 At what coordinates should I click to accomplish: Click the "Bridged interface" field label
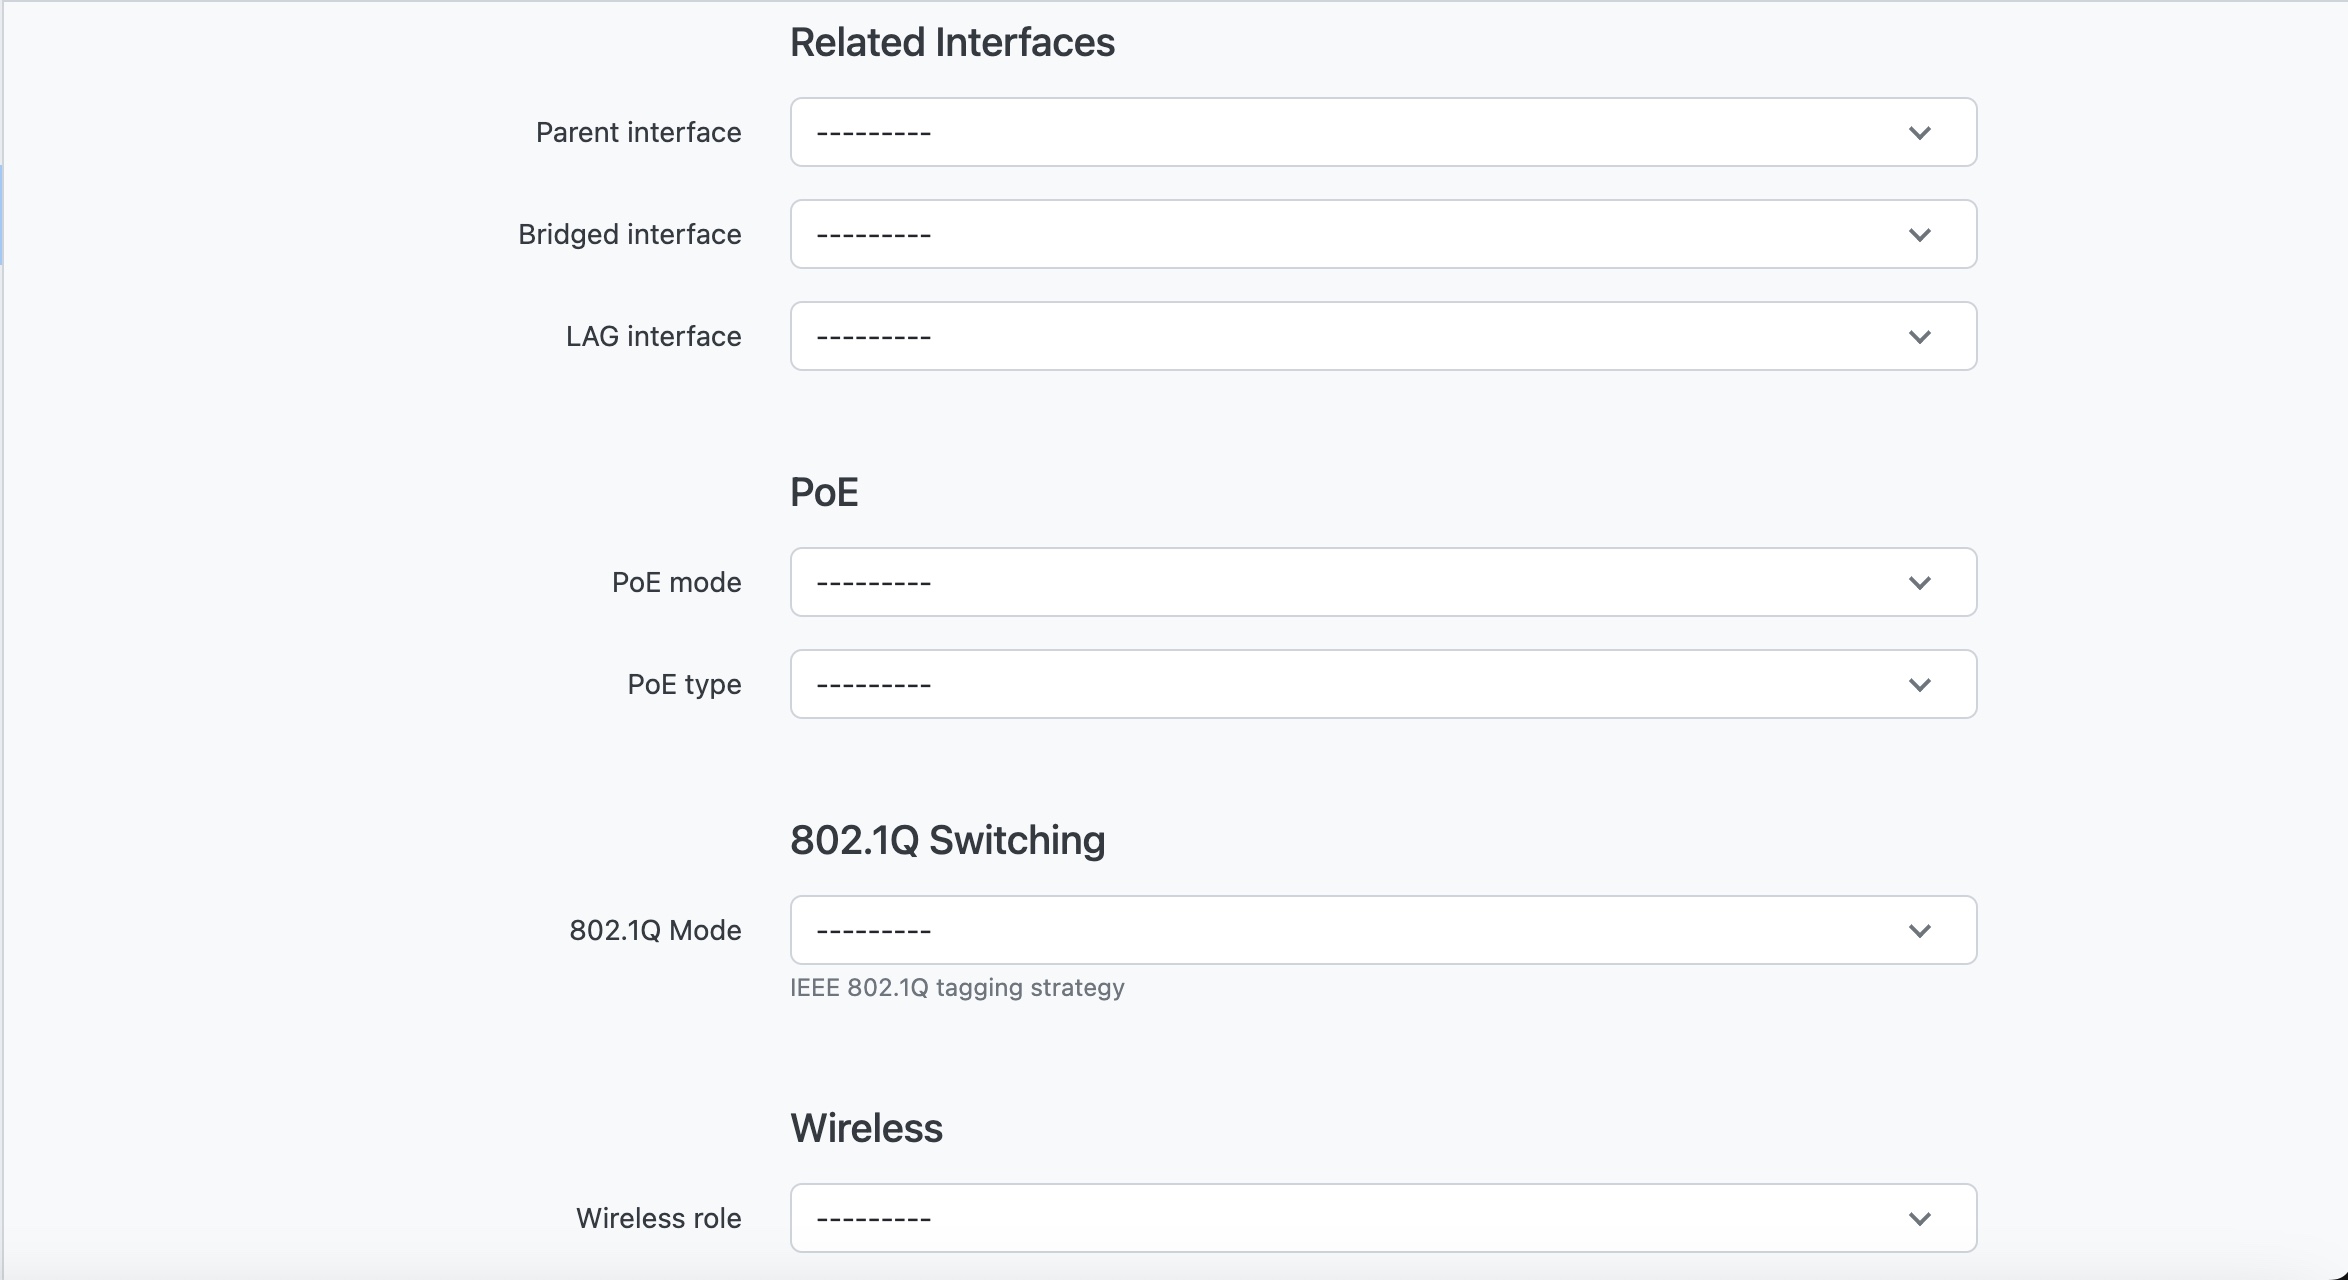point(629,234)
